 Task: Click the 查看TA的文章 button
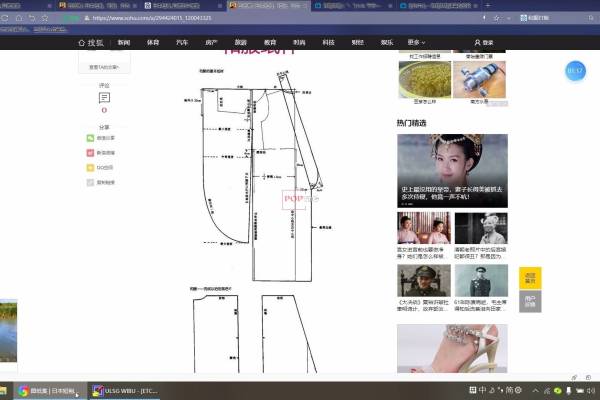(x=104, y=67)
